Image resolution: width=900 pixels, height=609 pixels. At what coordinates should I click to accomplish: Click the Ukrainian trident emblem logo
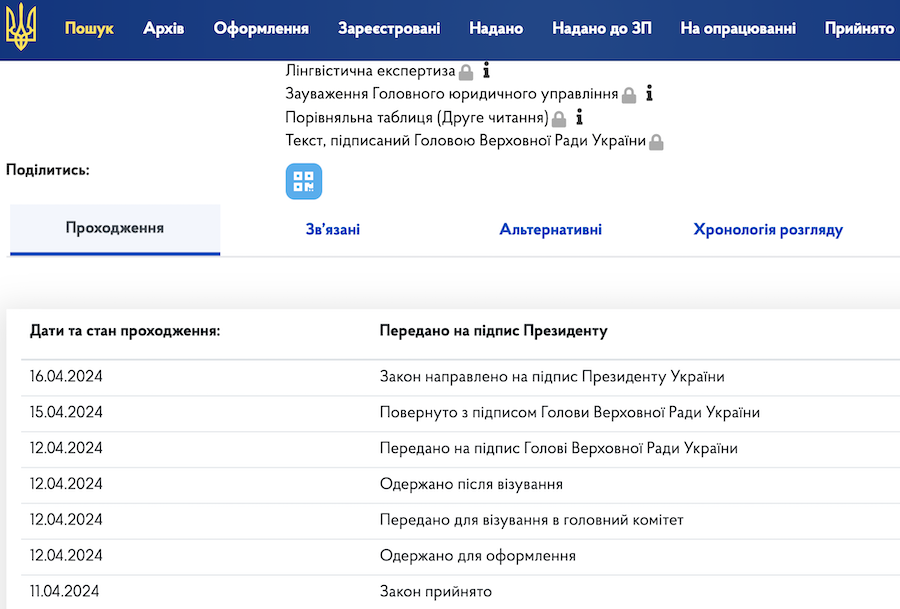point(19,28)
